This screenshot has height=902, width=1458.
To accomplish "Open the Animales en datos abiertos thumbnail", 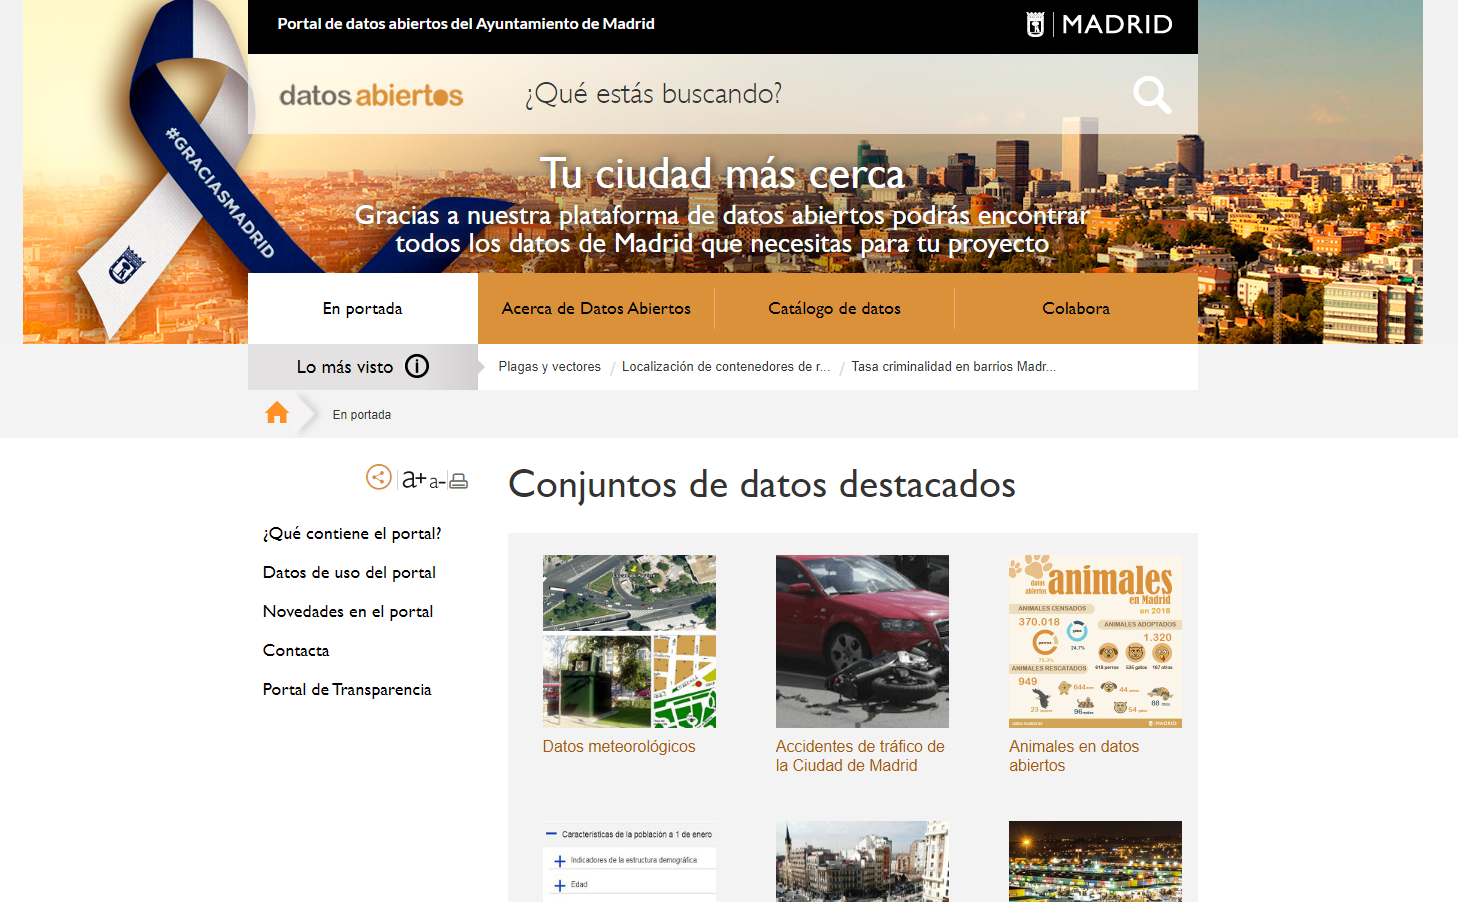I will point(1095,641).
